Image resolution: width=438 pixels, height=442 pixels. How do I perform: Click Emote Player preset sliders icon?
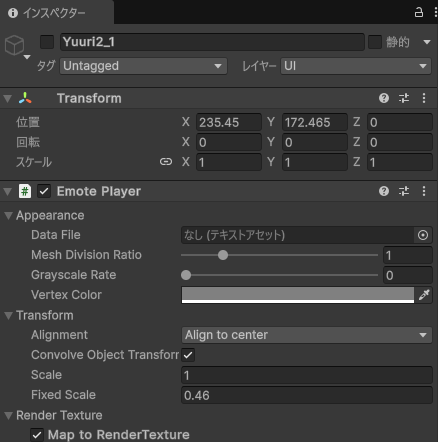point(404,191)
